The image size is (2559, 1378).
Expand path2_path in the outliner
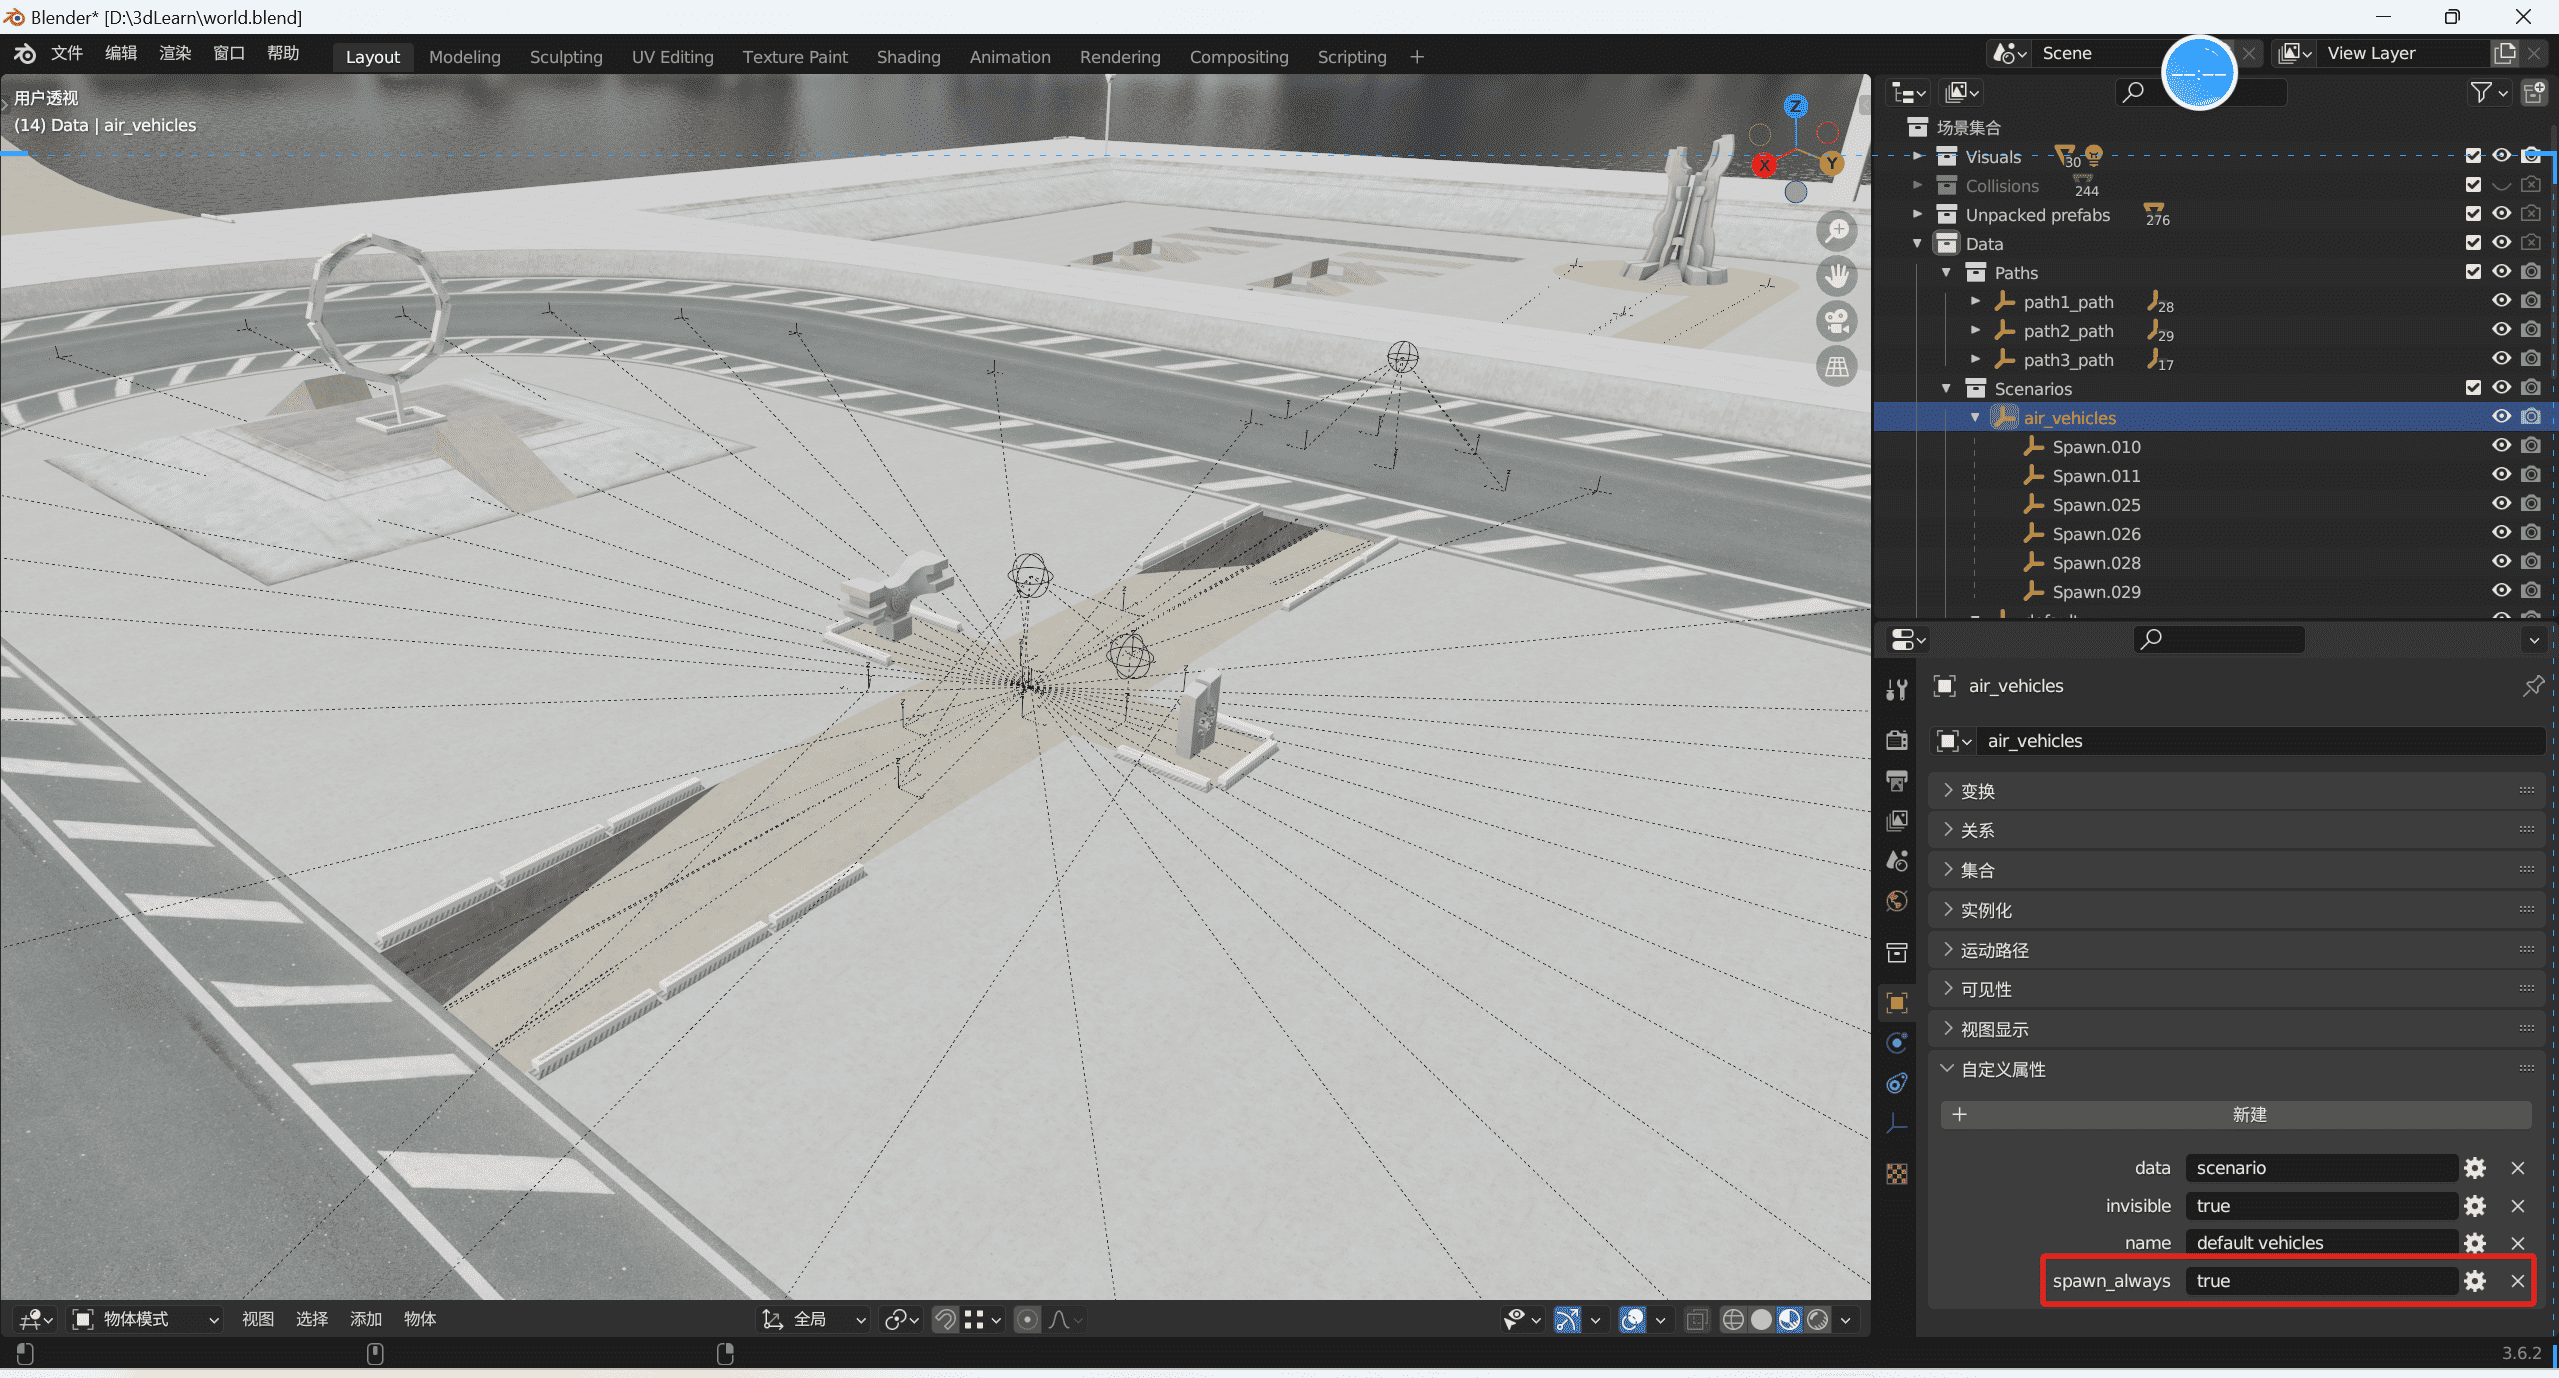tap(1975, 330)
